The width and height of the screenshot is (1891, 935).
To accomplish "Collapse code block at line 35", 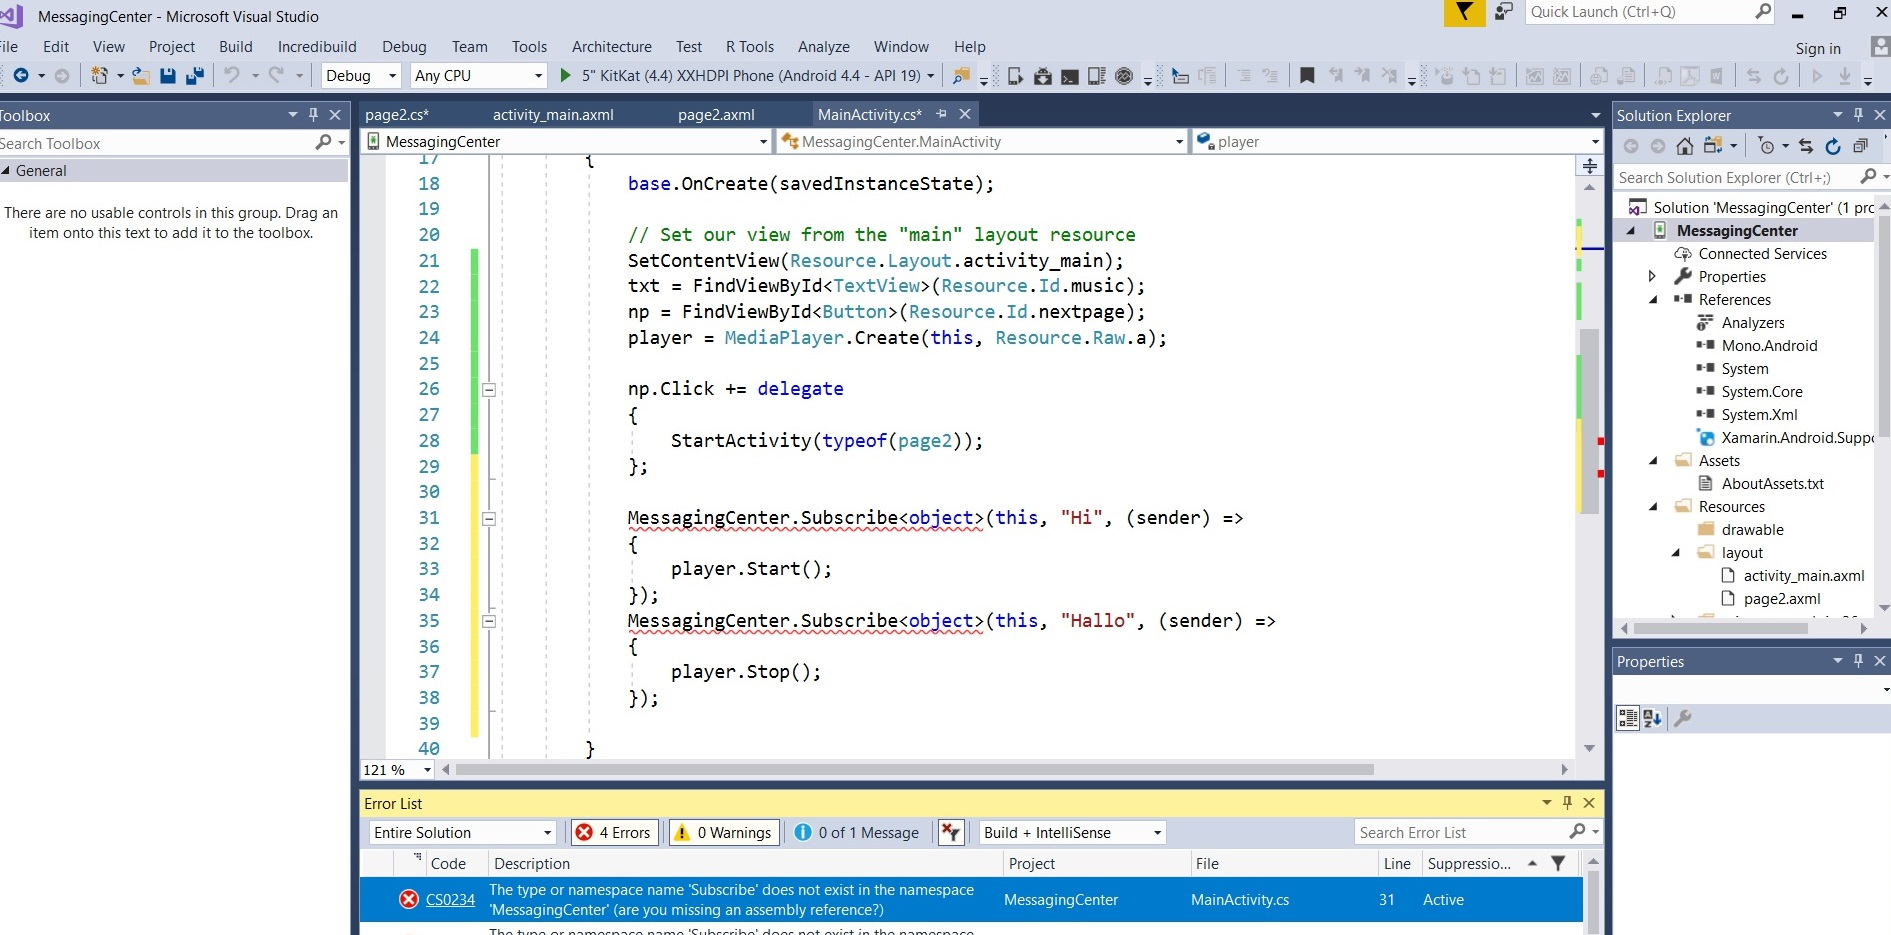I will [x=489, y=621].
